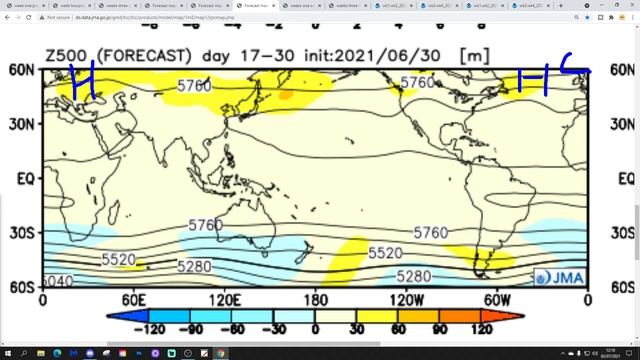This screenshot has height=360, width=640.
Task: Go back to the previous page
Action: (7, 18)
